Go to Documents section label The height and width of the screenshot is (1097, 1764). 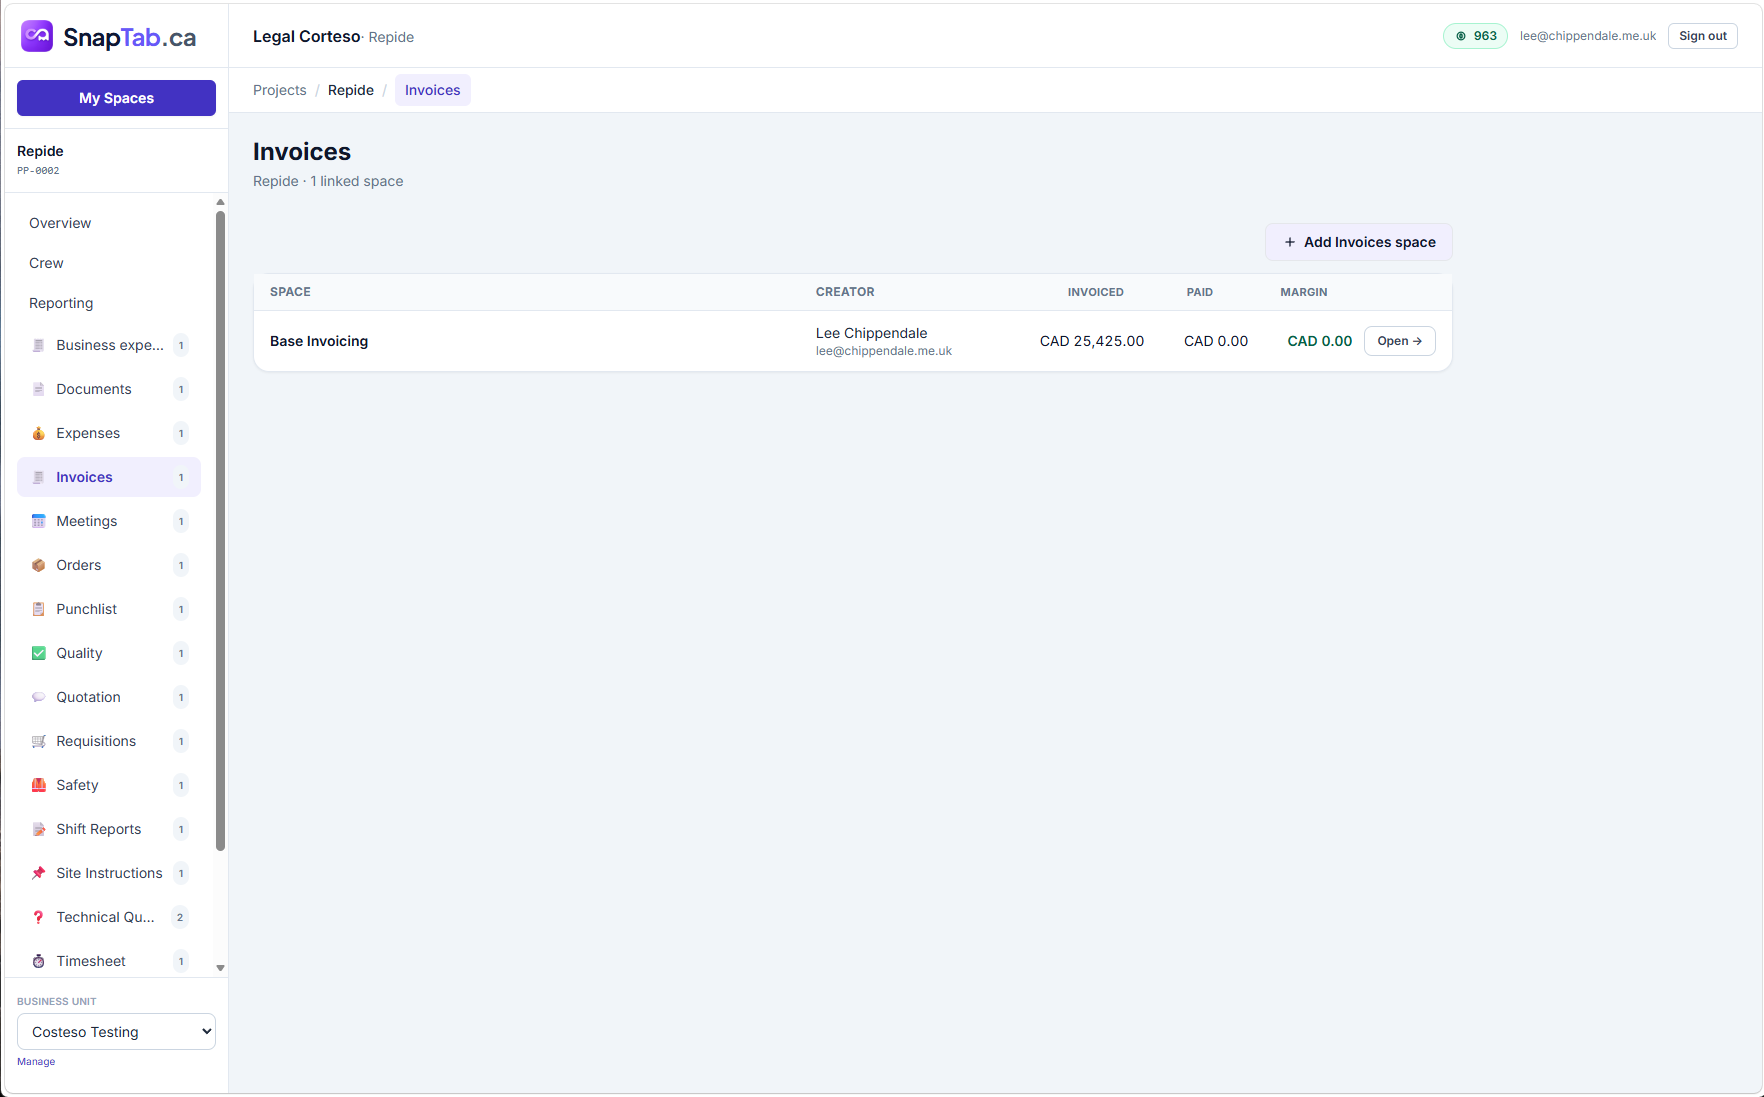click(x=94, y=389)
